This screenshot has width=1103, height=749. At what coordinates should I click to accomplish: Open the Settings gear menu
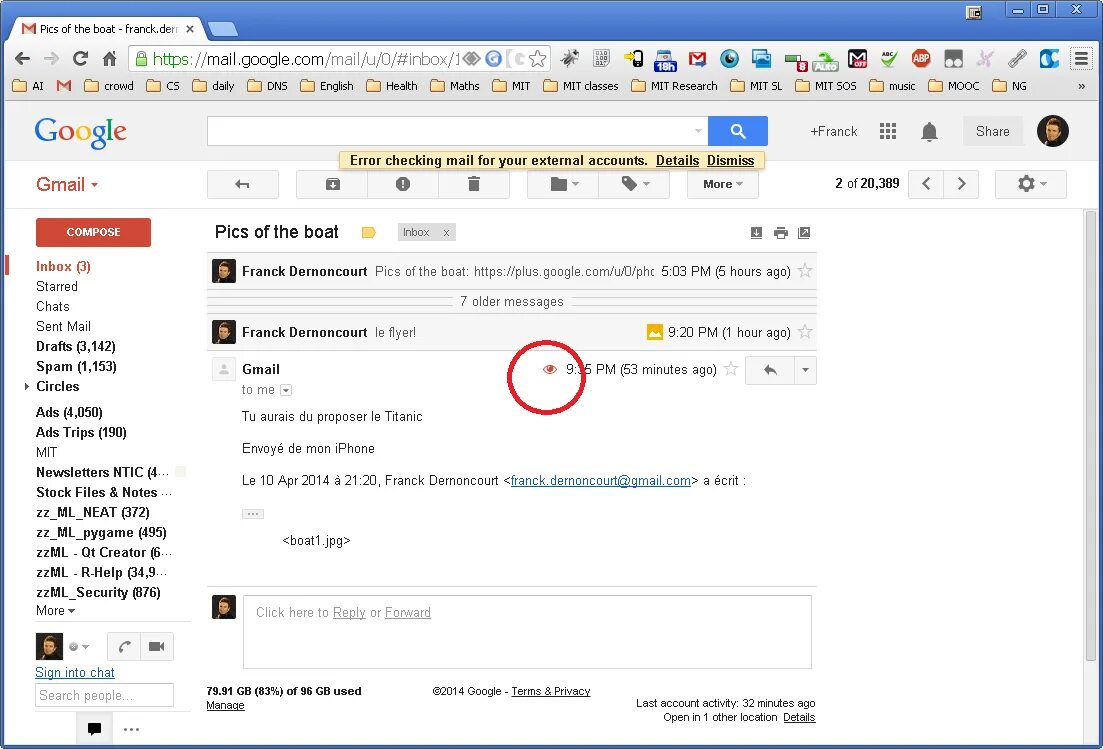(1031, 184)
